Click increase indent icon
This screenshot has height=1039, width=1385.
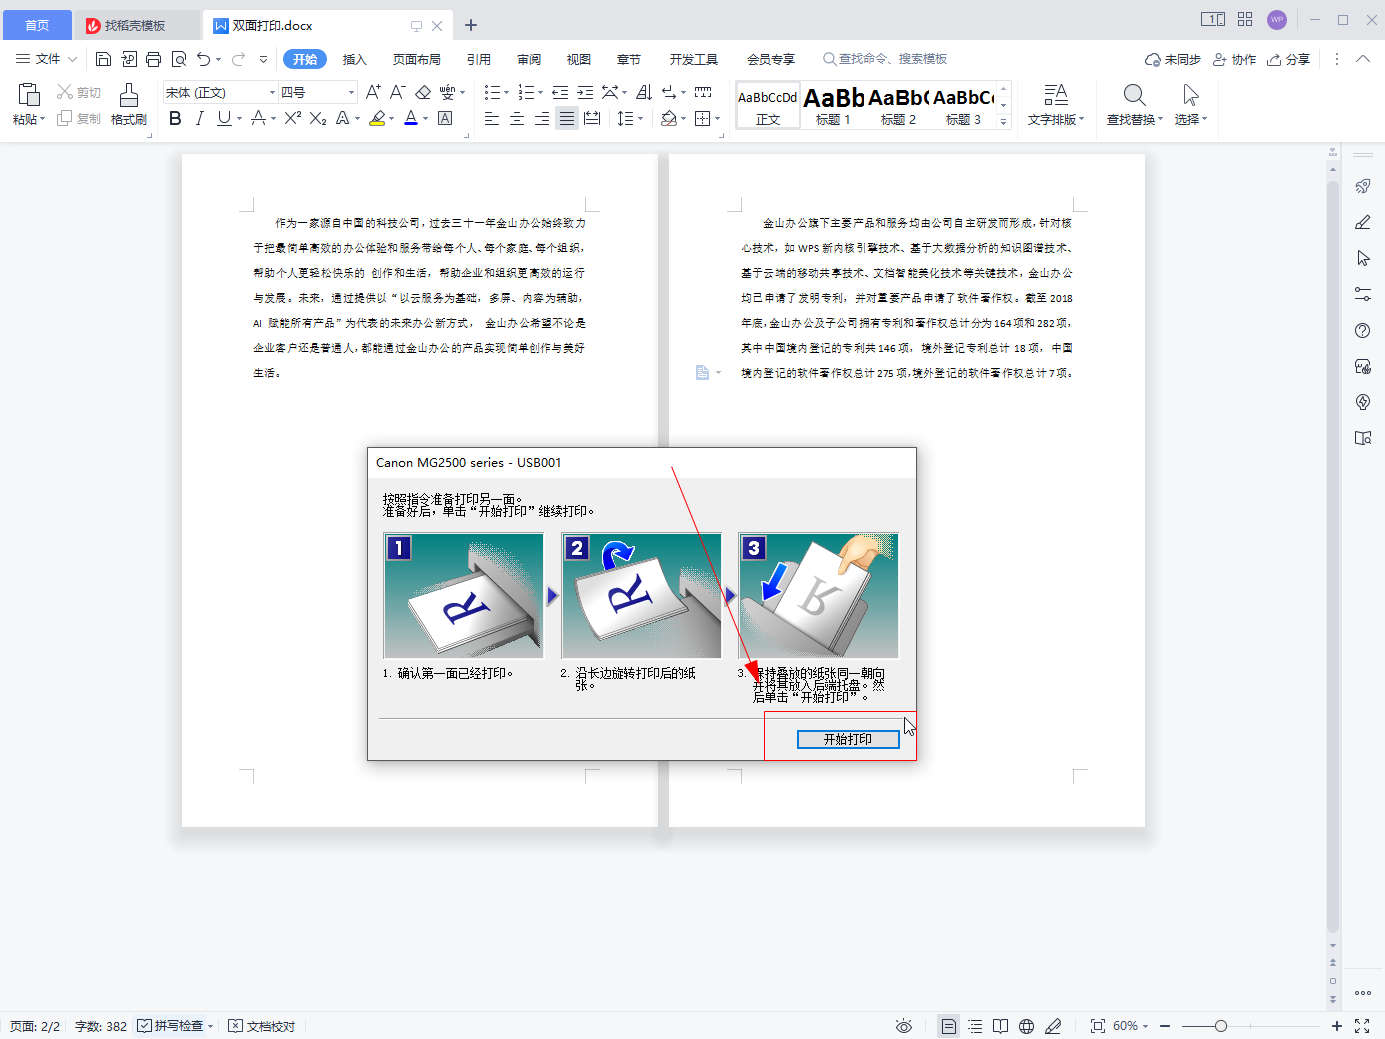pyautogui.click(x=585, y=92)
